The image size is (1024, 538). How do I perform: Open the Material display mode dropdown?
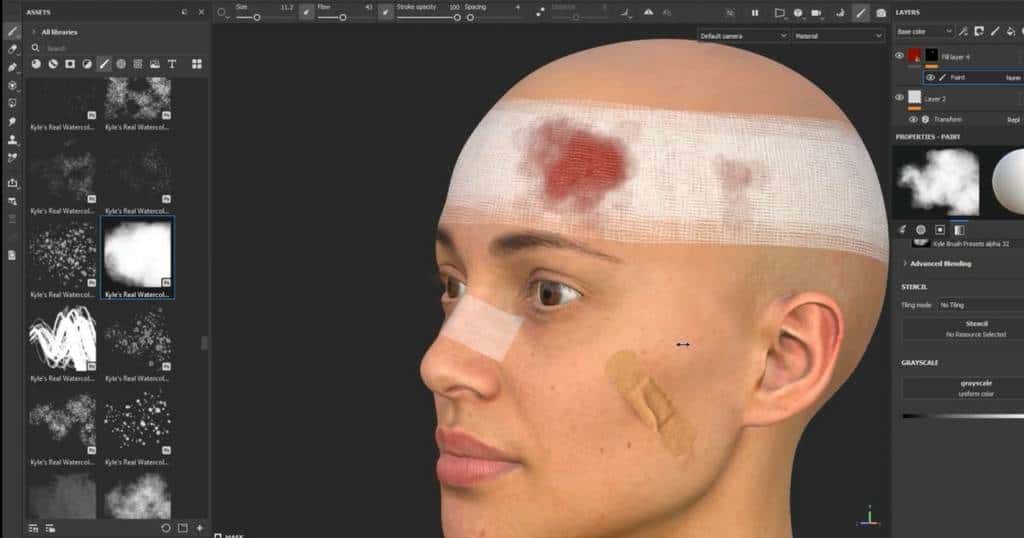(x=839, y=36)
